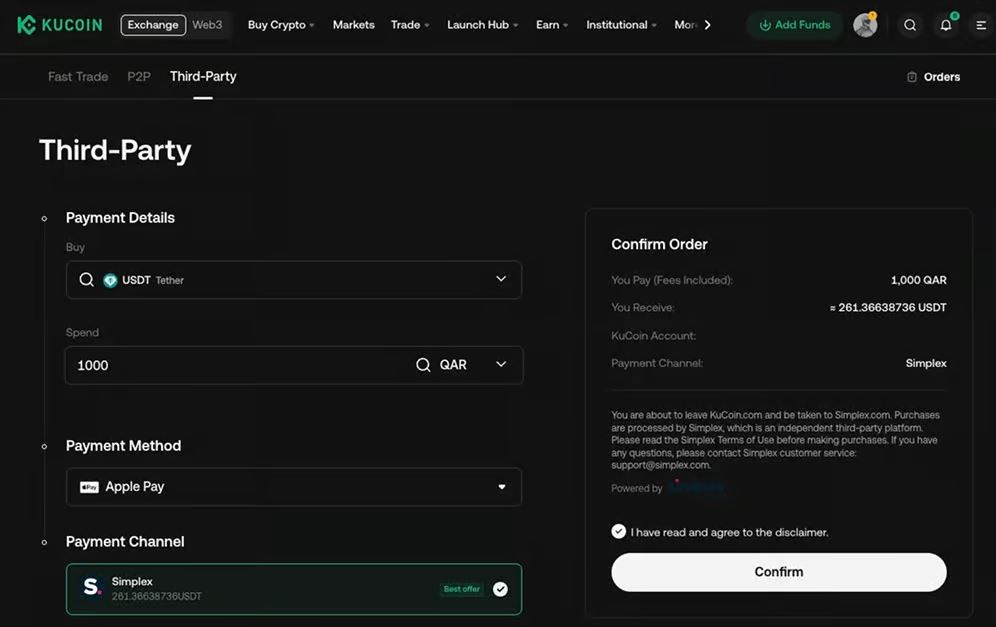This screenshot has width=996, height=627.
Task: Select the Simplex payment channel card
Action: pyautogui.click(x=294, y=589)
